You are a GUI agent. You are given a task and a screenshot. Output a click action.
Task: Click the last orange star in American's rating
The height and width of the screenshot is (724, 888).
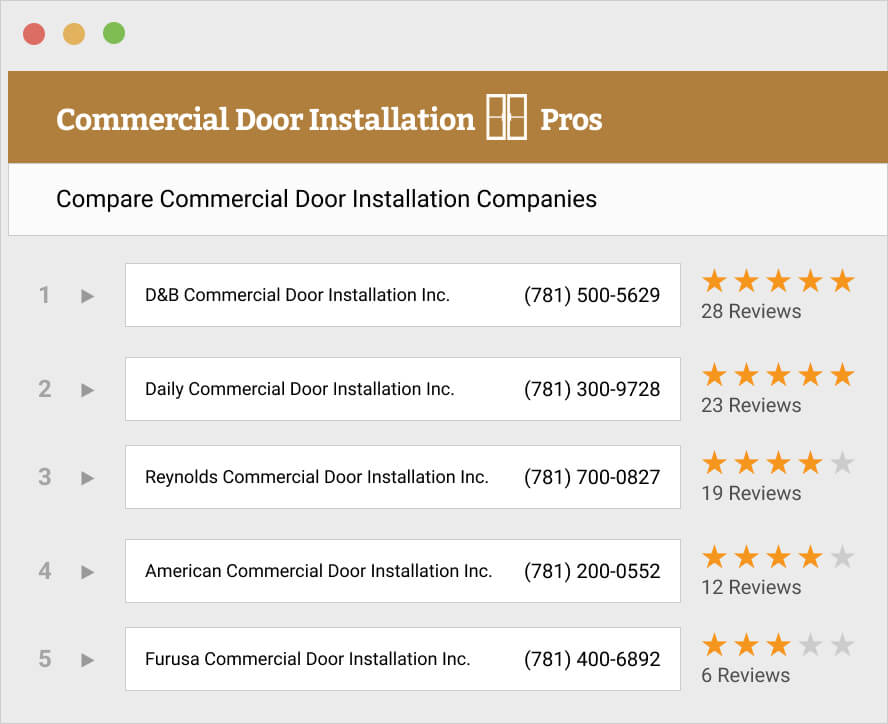(x=812, y=557)
